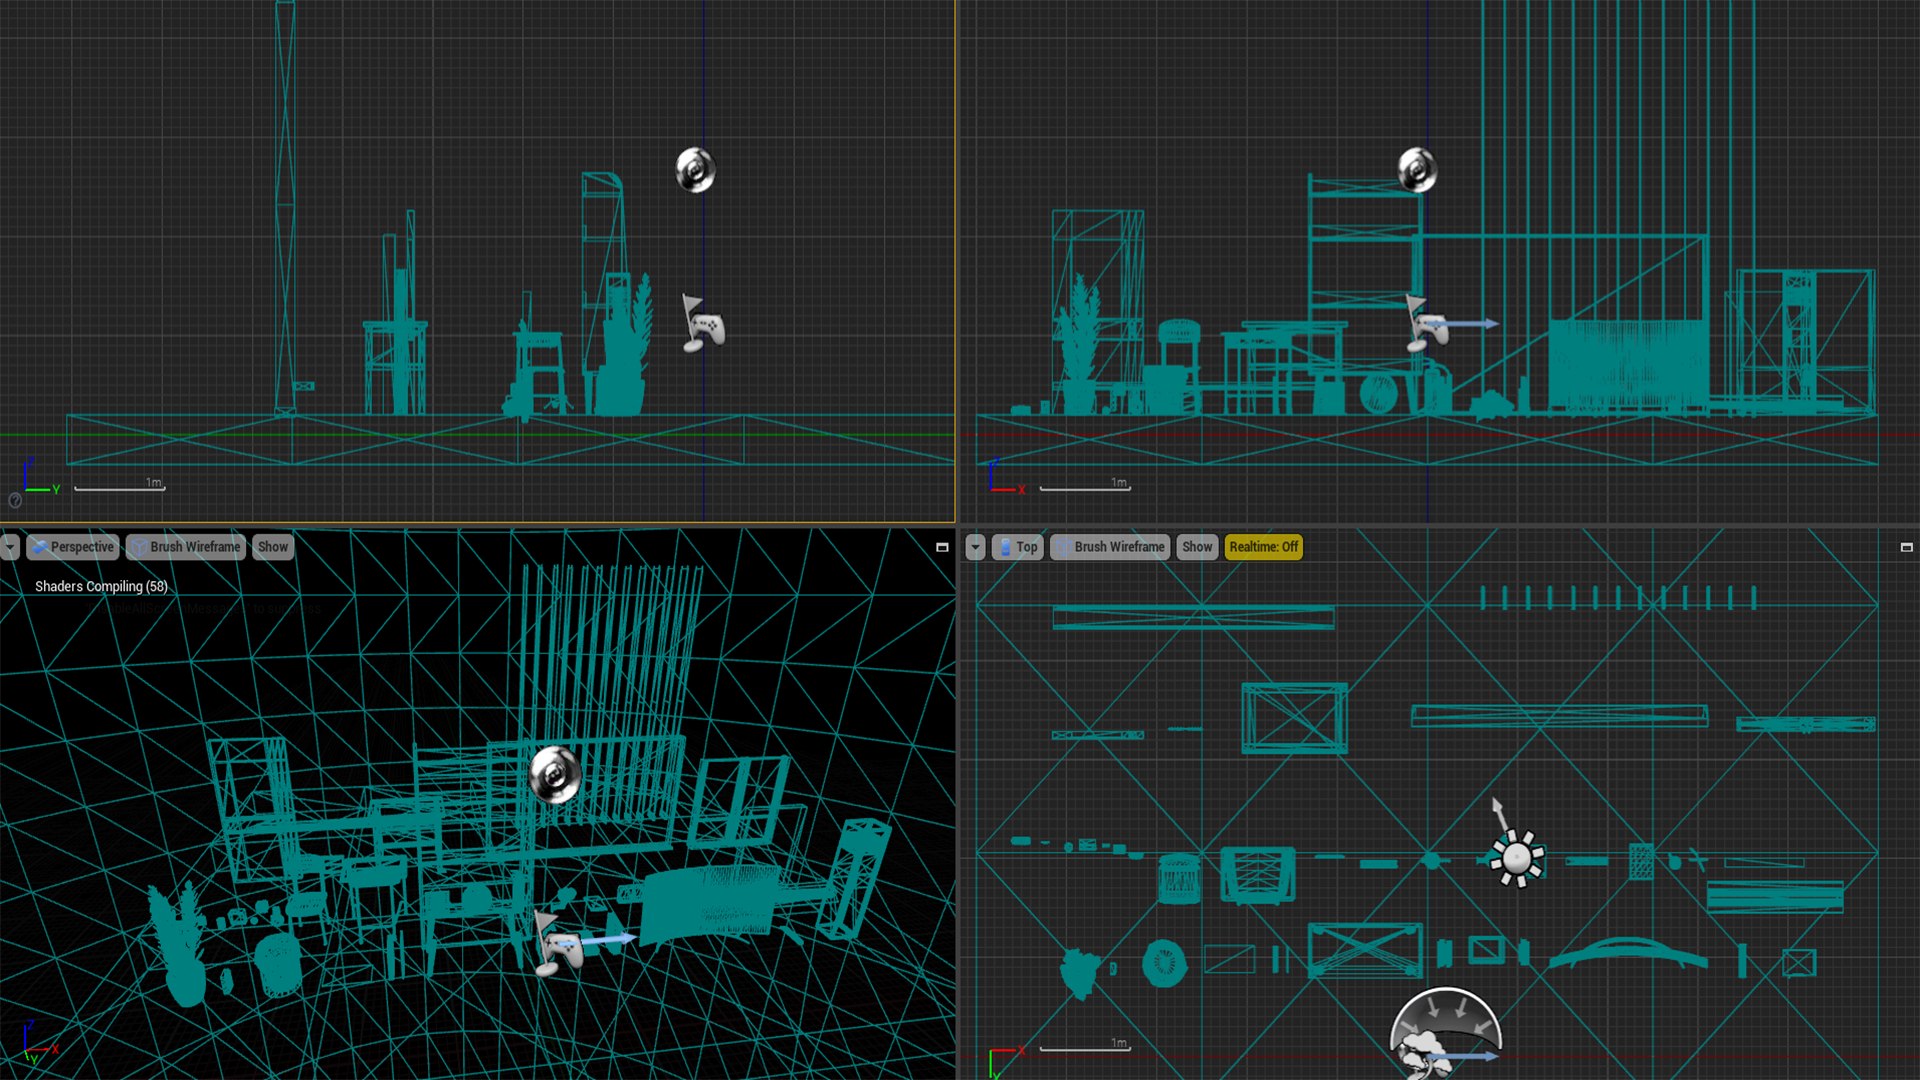Open Brush Wireframe view mode in Top viewport
1920x1080 pixels.
[x=1110, y=547]
